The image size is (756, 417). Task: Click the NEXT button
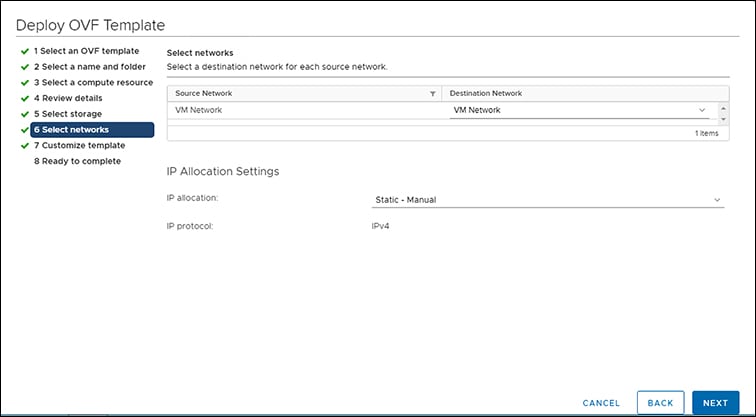coord(715,403)
